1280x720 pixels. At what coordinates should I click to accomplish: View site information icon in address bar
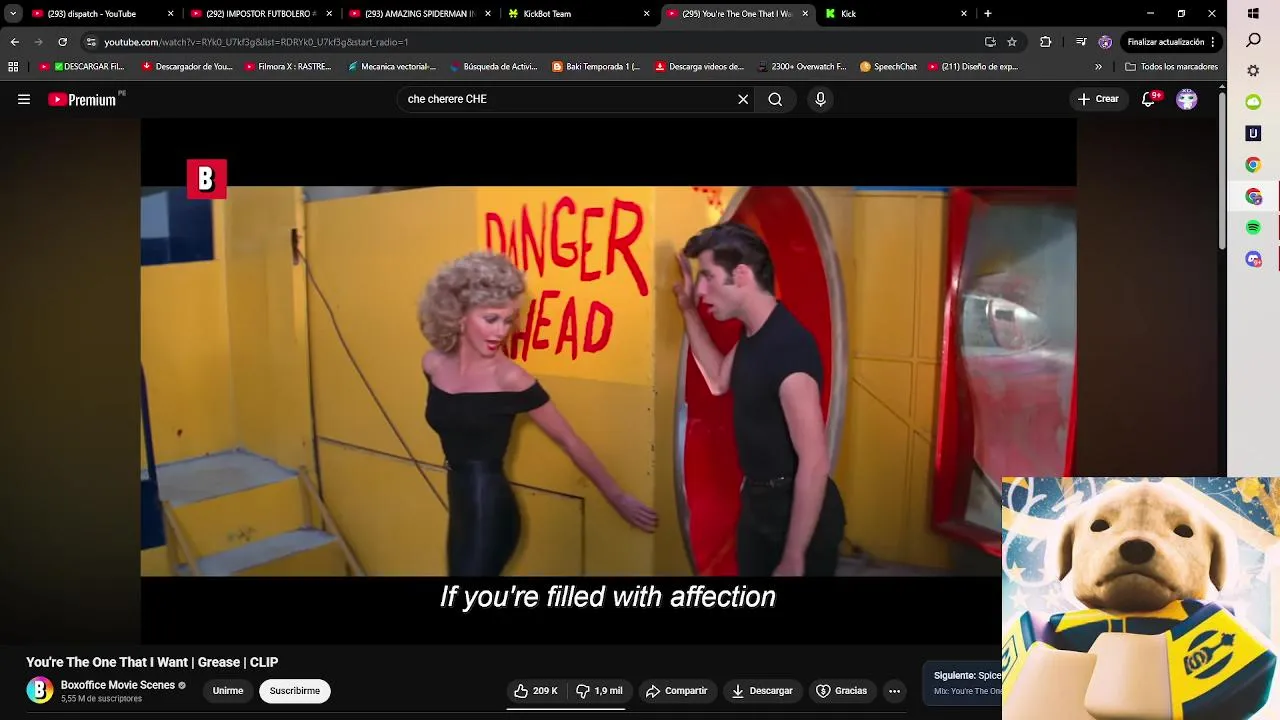click(91, 42)
